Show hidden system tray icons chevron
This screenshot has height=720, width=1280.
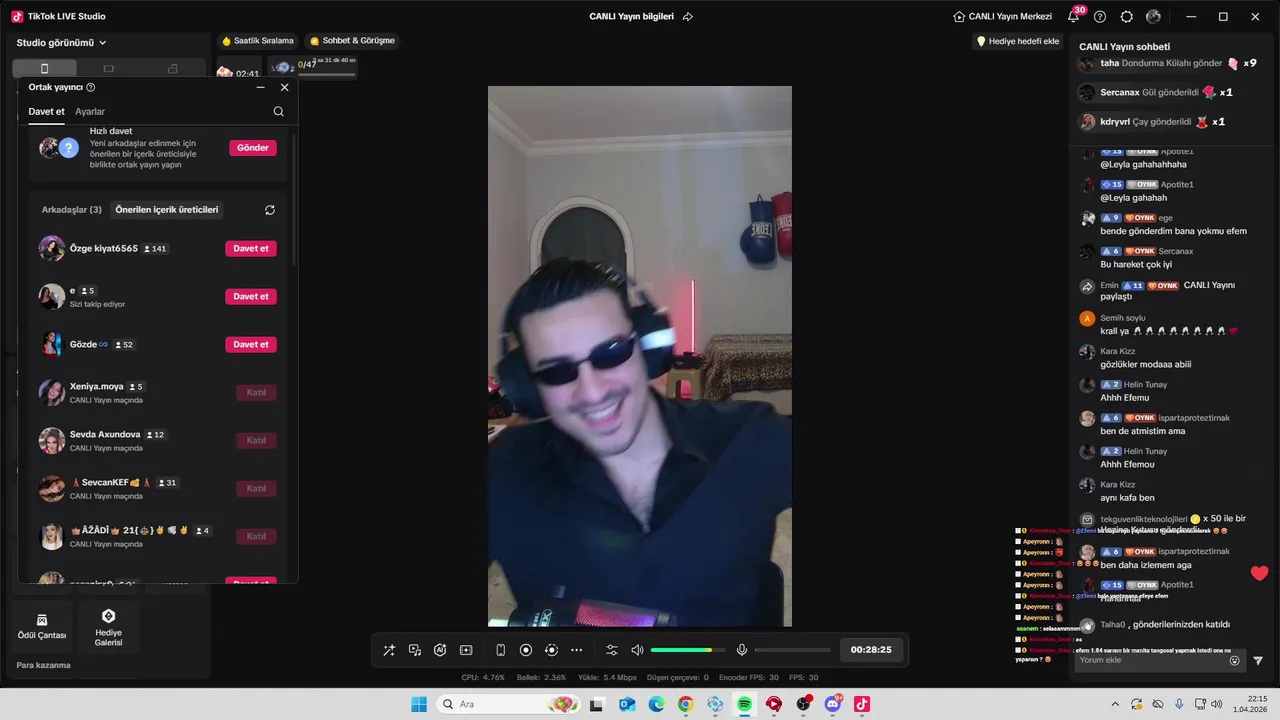pos(1114,704)
